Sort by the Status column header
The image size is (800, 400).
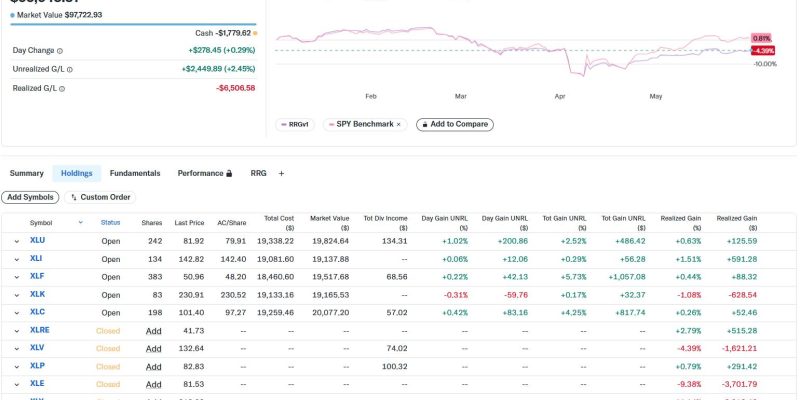point(111,222)
